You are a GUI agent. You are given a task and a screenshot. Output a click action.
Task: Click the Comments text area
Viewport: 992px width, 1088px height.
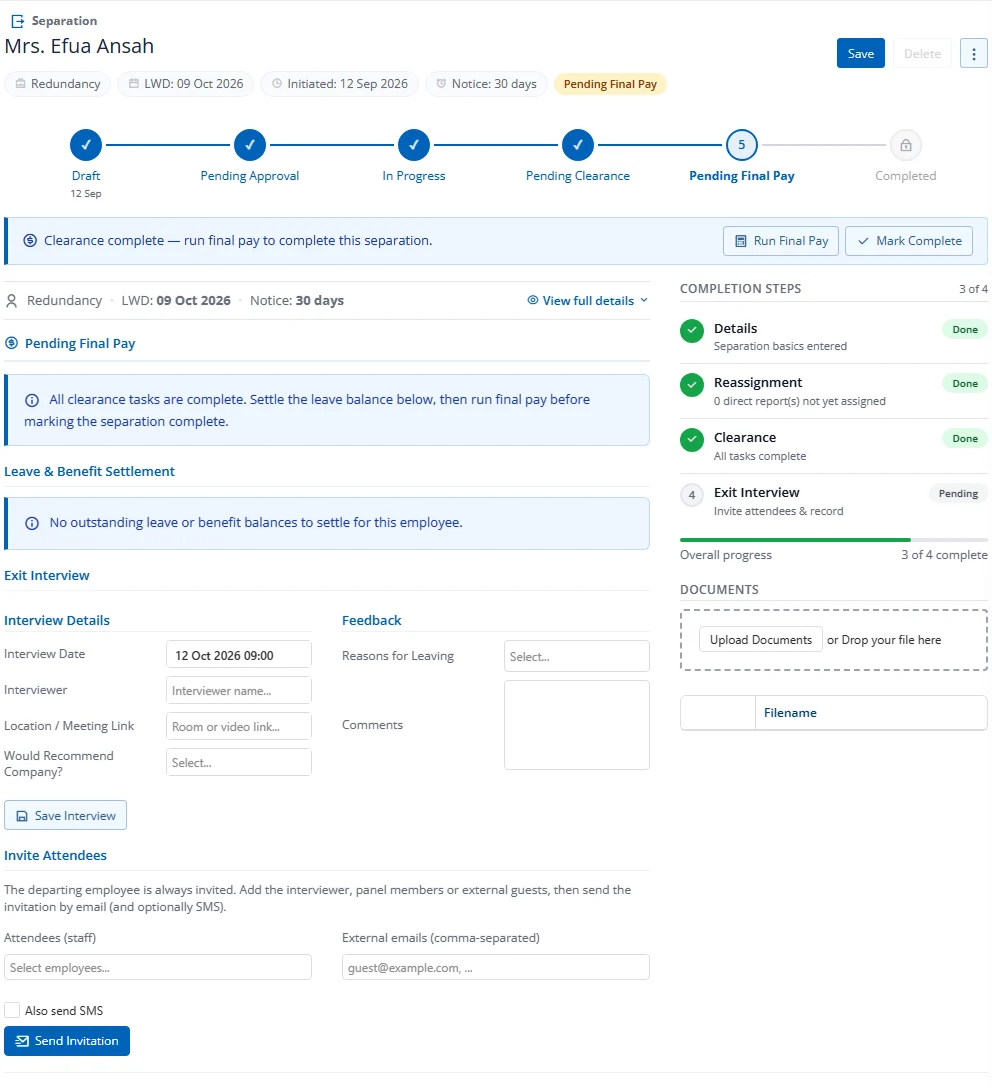click(576, 725)
